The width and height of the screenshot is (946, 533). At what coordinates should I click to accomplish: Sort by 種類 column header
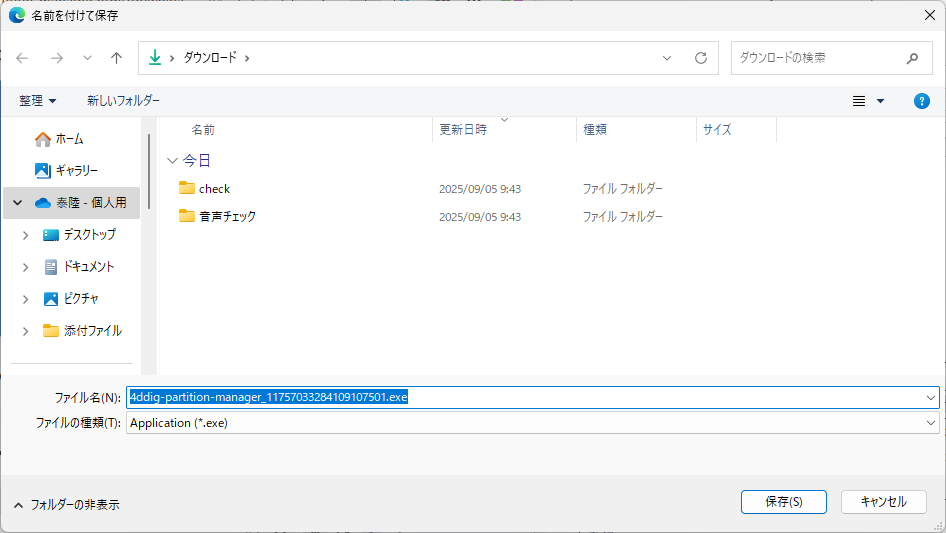pyautogui.click(x=595, y=129)
